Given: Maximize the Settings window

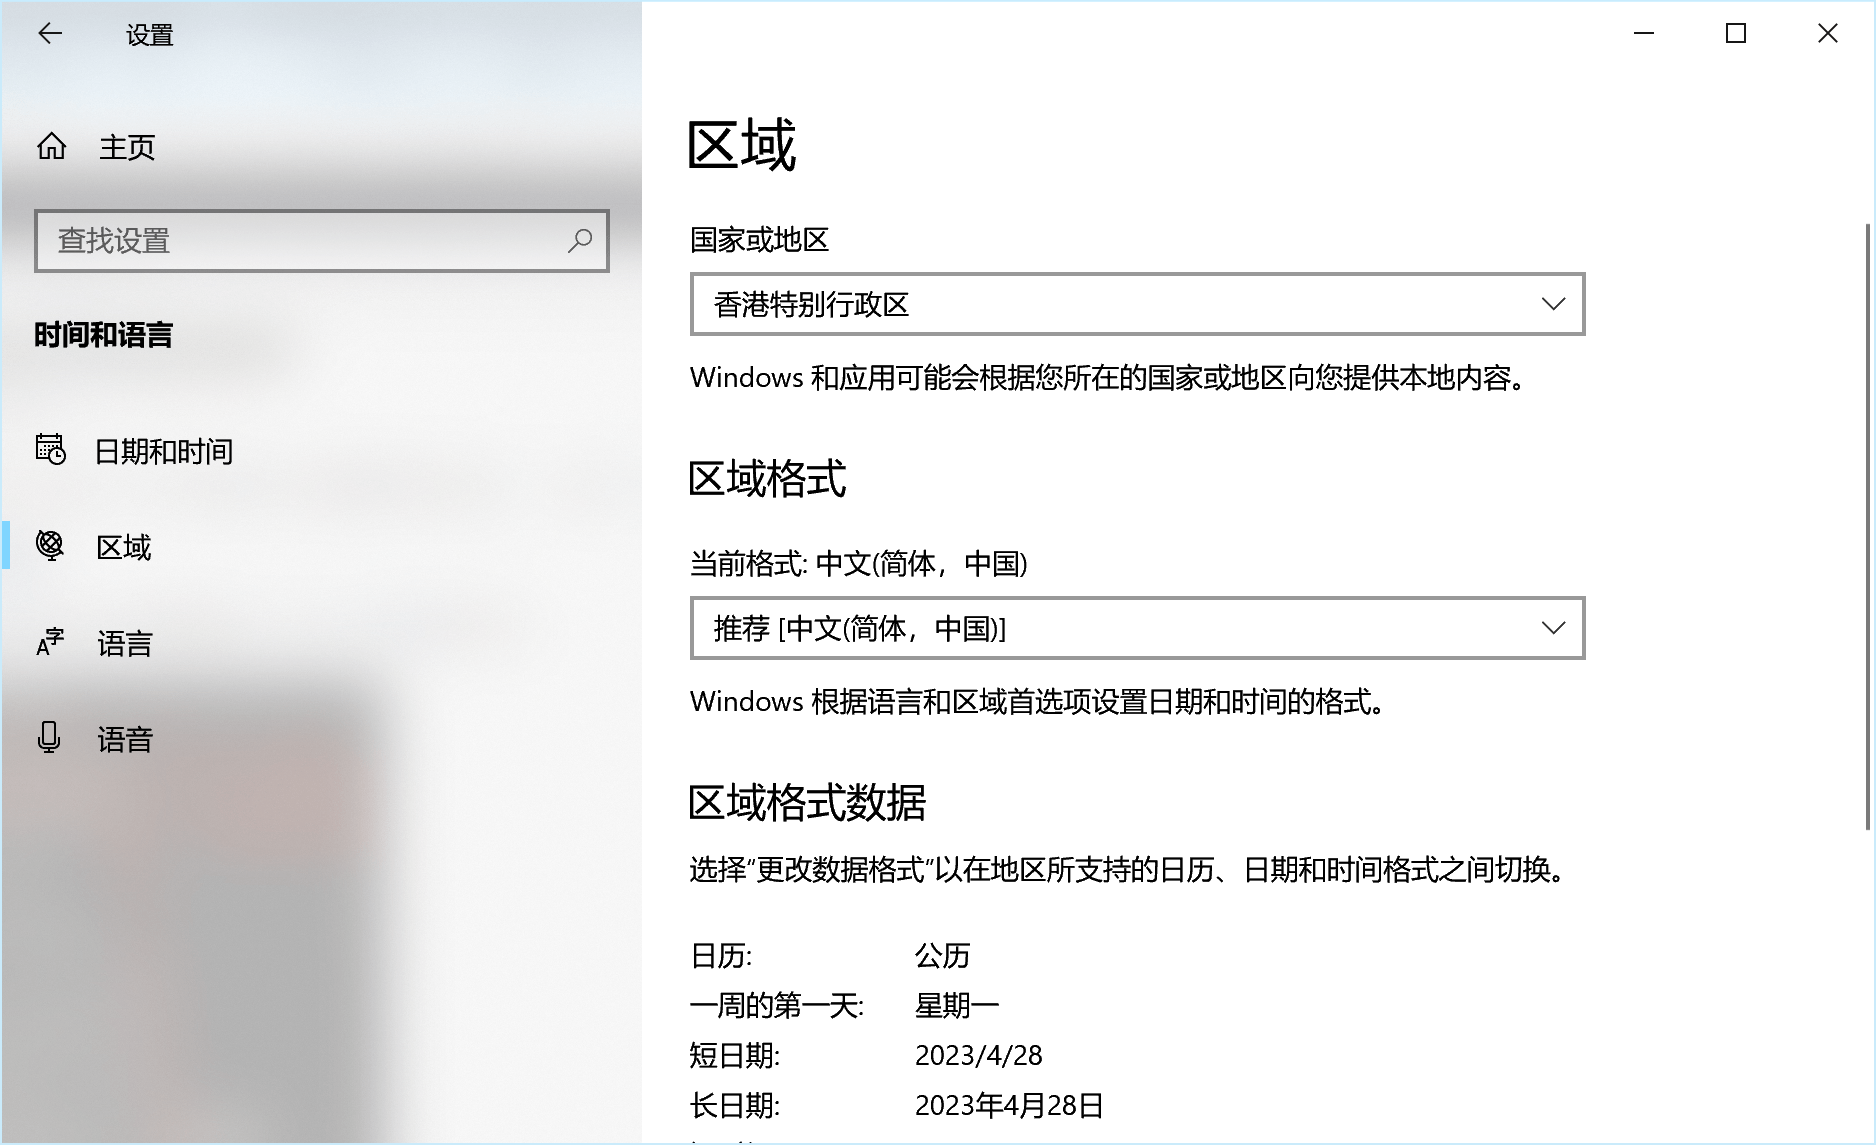Looking at the screenshot, I should (1735, 33).
